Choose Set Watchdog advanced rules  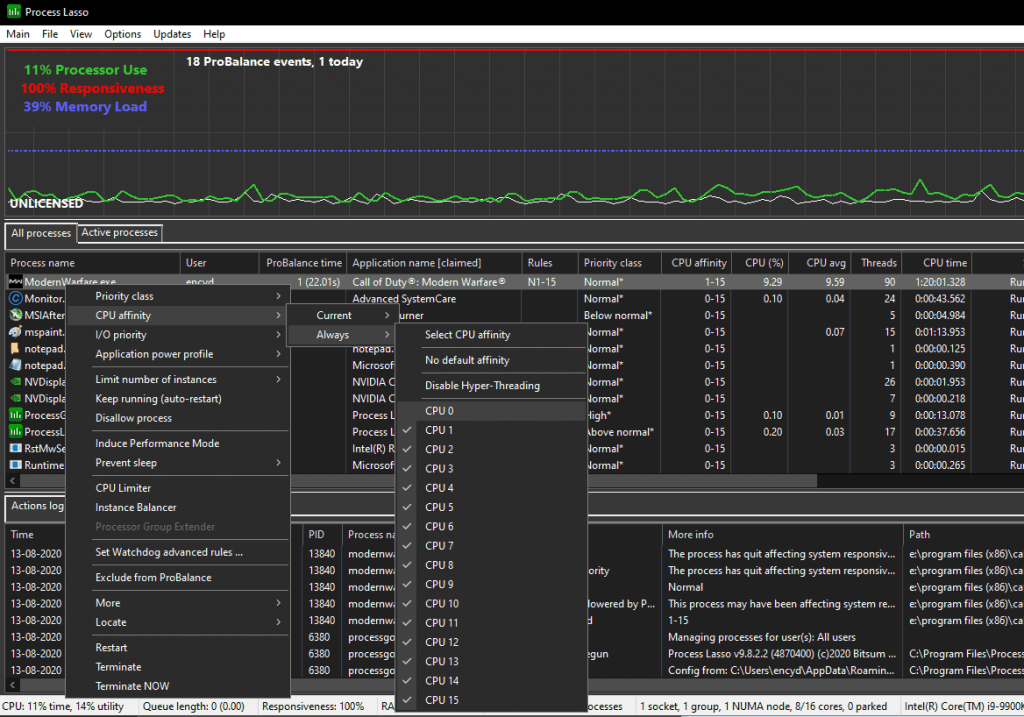coord(178,552)
